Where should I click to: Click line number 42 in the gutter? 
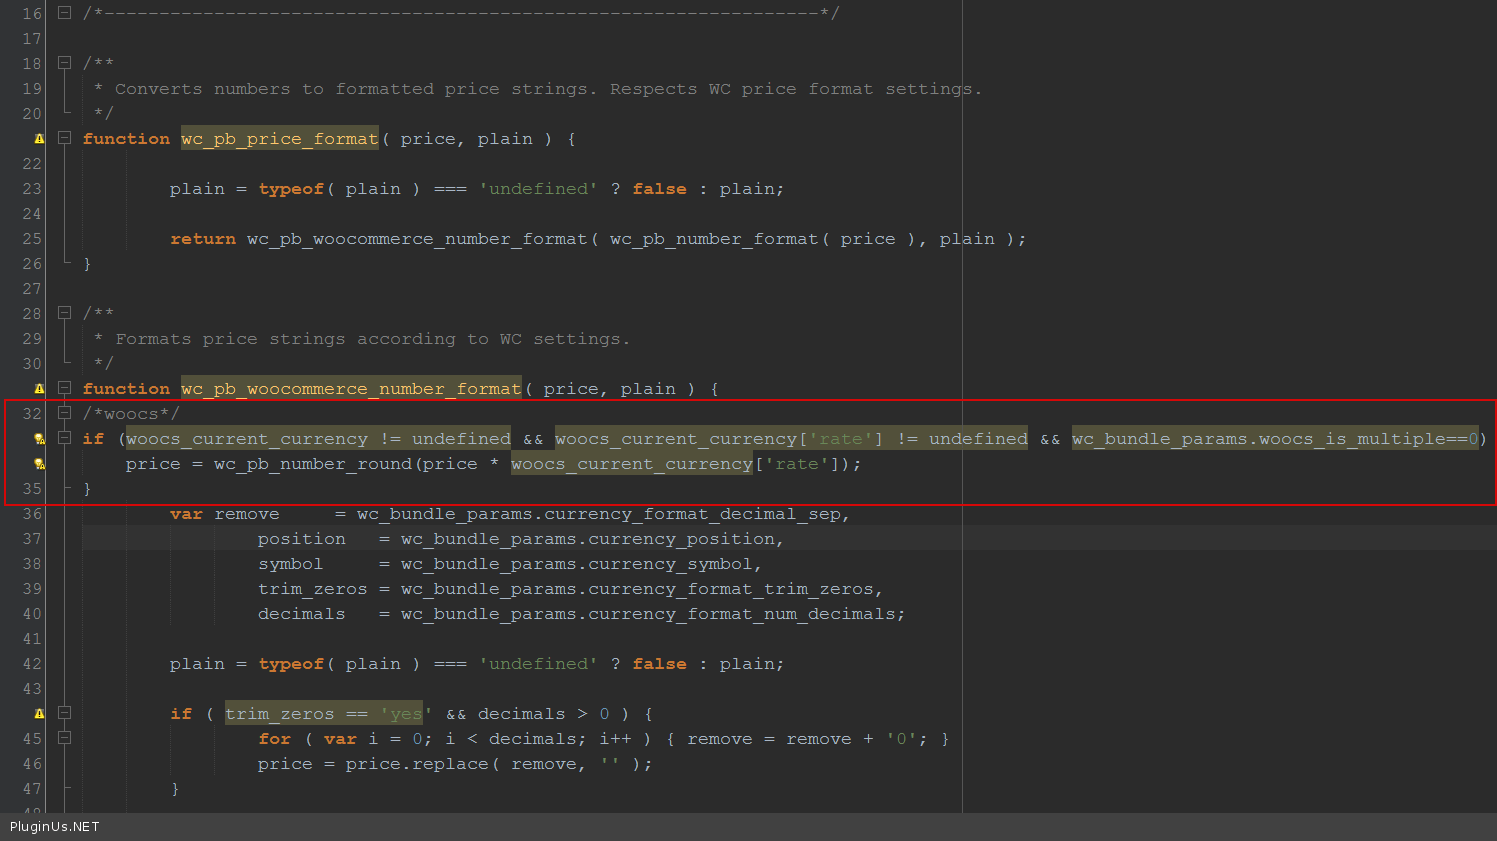[x=32, y=664]
